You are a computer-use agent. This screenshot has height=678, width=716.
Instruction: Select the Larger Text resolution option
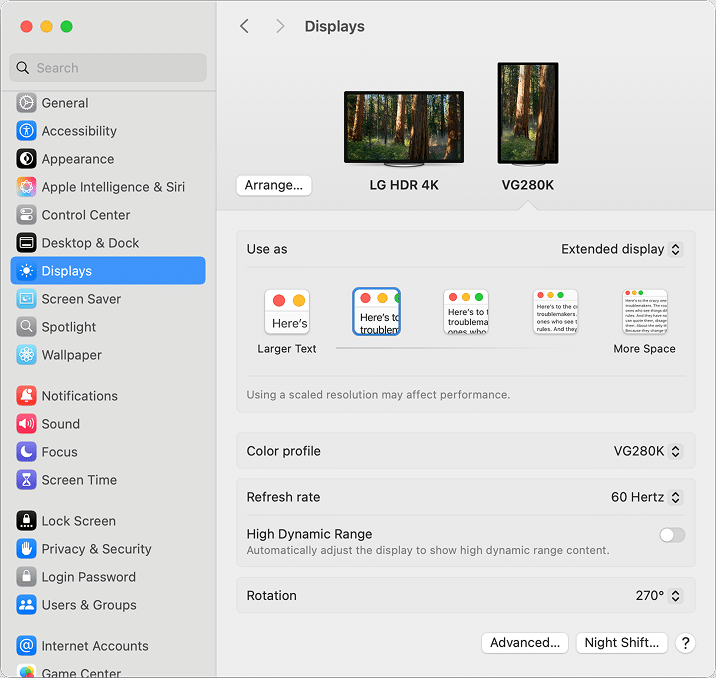[287, 312]
